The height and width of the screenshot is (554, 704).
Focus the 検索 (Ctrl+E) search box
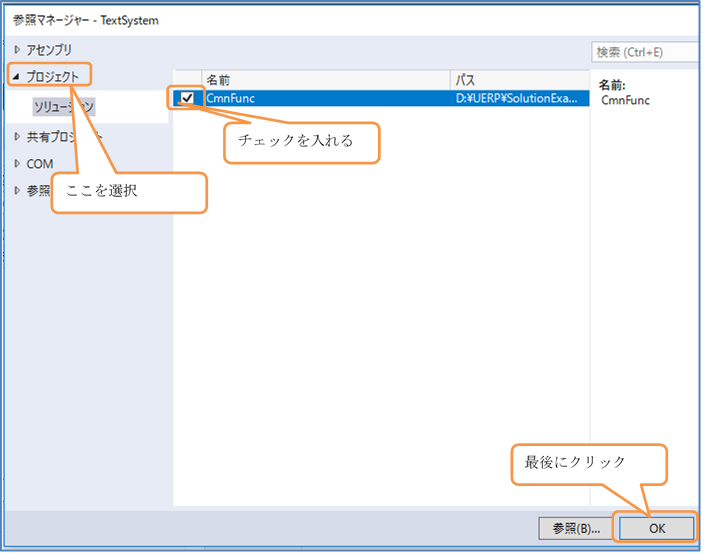(644, 52)
